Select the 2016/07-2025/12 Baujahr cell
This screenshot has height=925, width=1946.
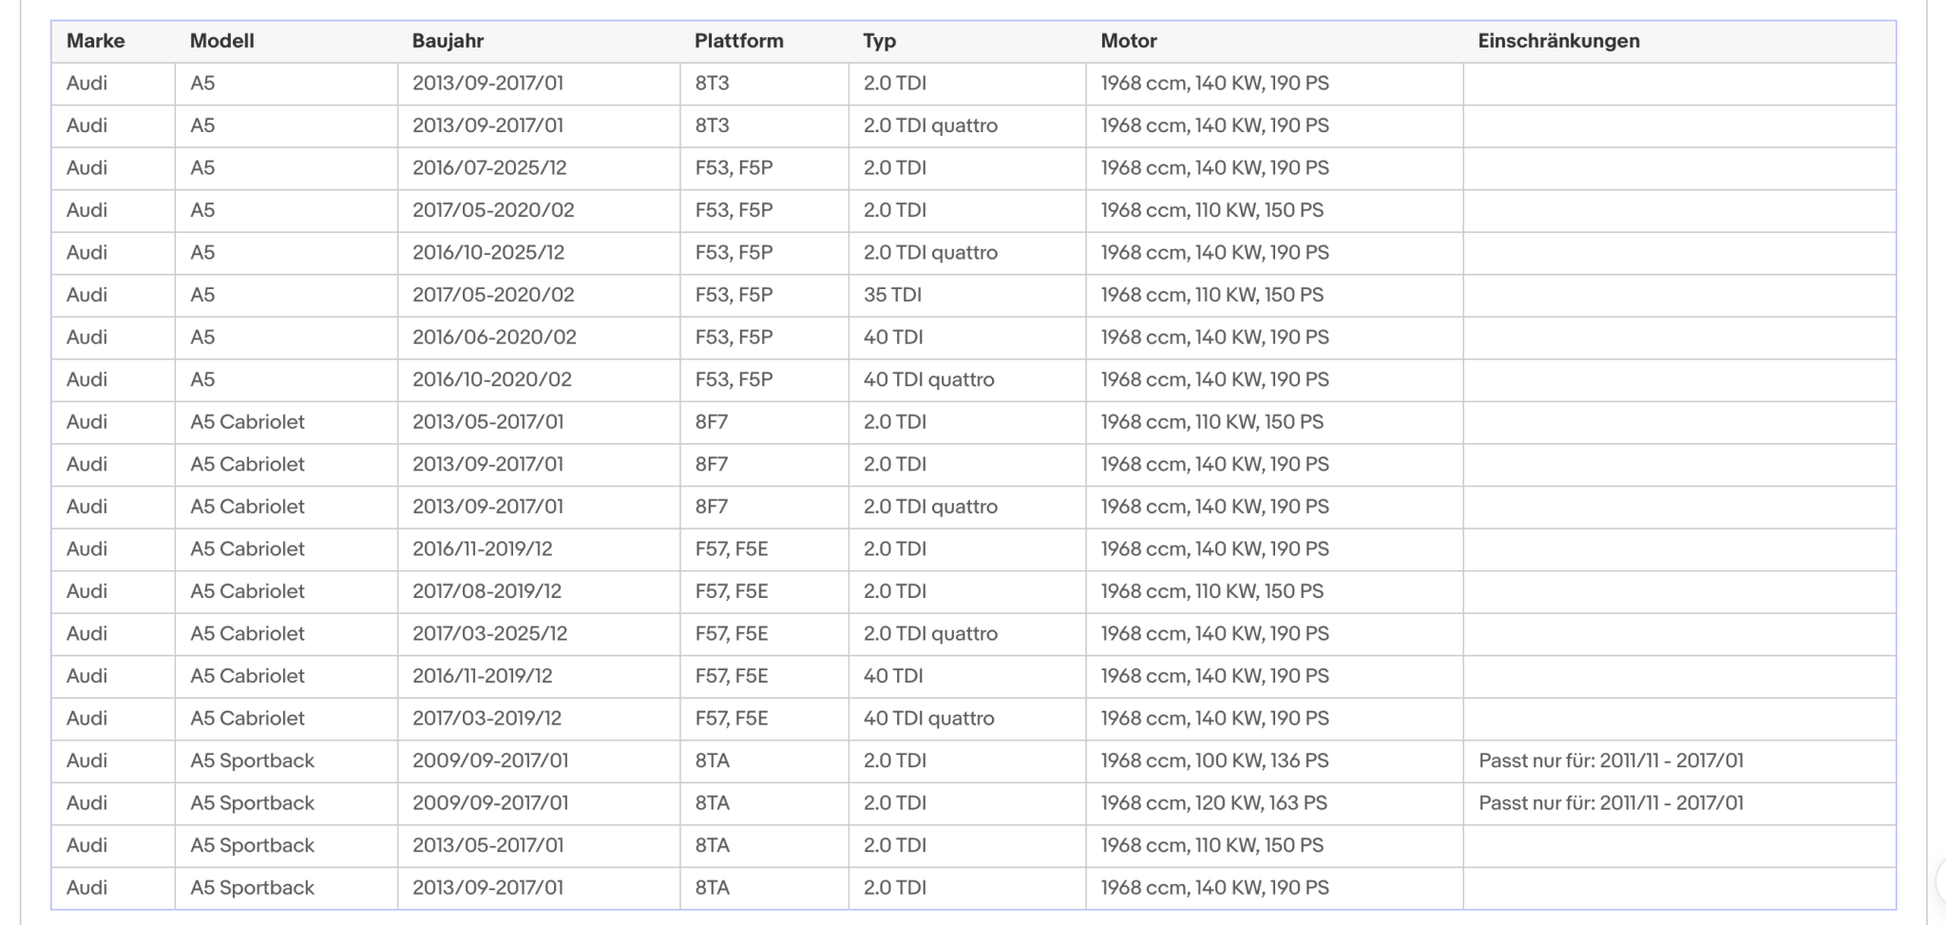point(539,168)
